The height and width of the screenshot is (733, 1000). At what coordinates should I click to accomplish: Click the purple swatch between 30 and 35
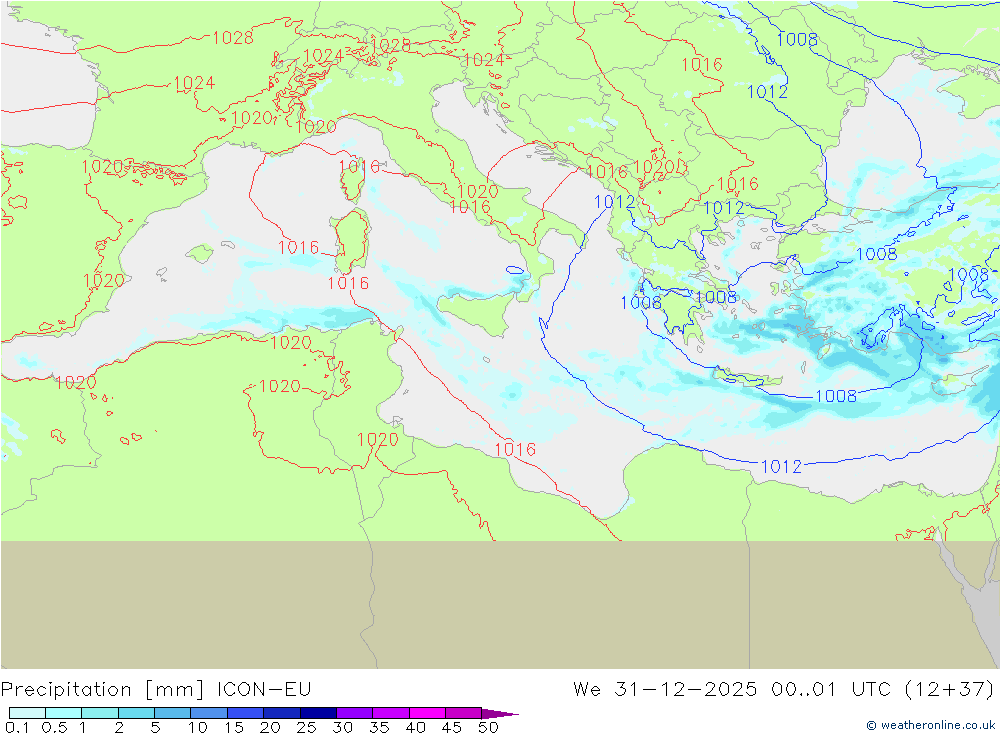coord(355,713)
